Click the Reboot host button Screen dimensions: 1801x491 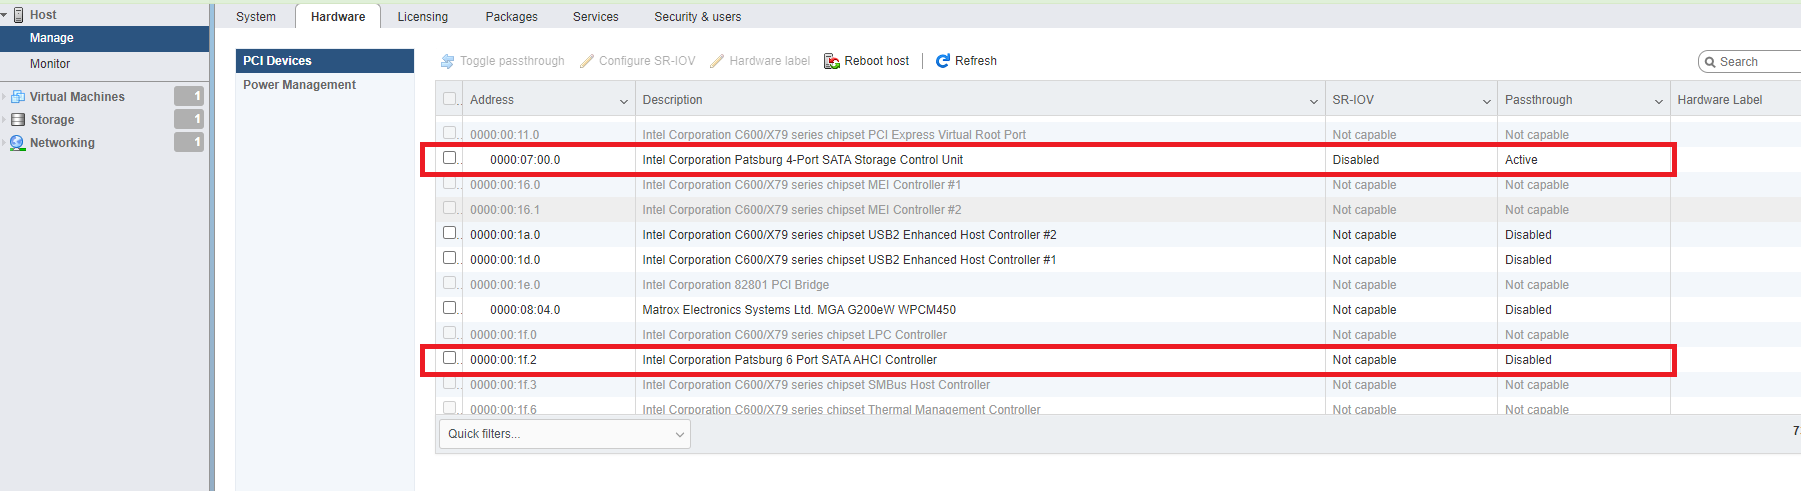click(867, 61)
